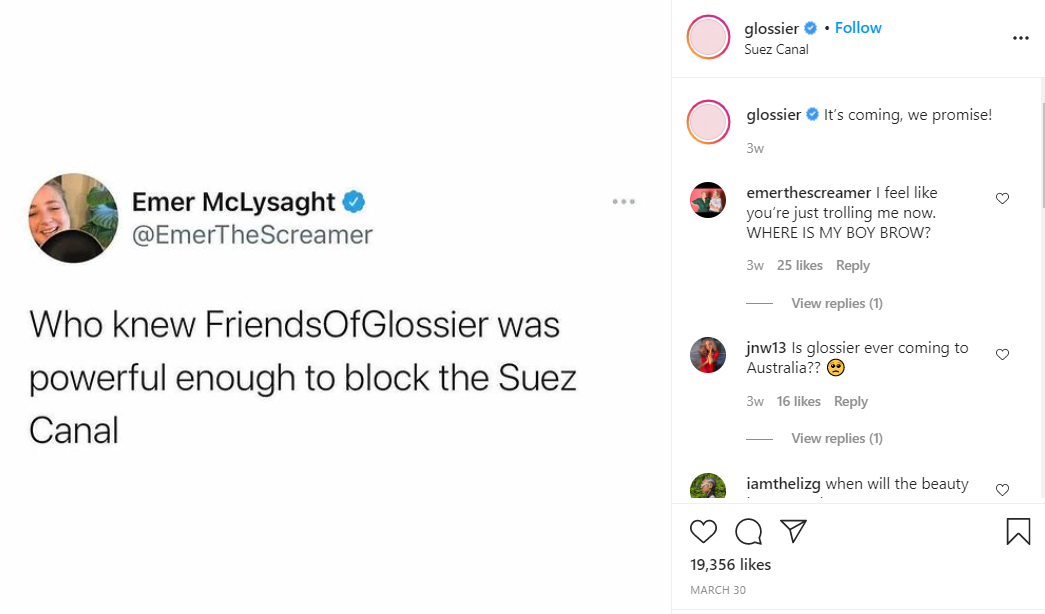Reply to jnw13's comment

(x=851, y=401)
